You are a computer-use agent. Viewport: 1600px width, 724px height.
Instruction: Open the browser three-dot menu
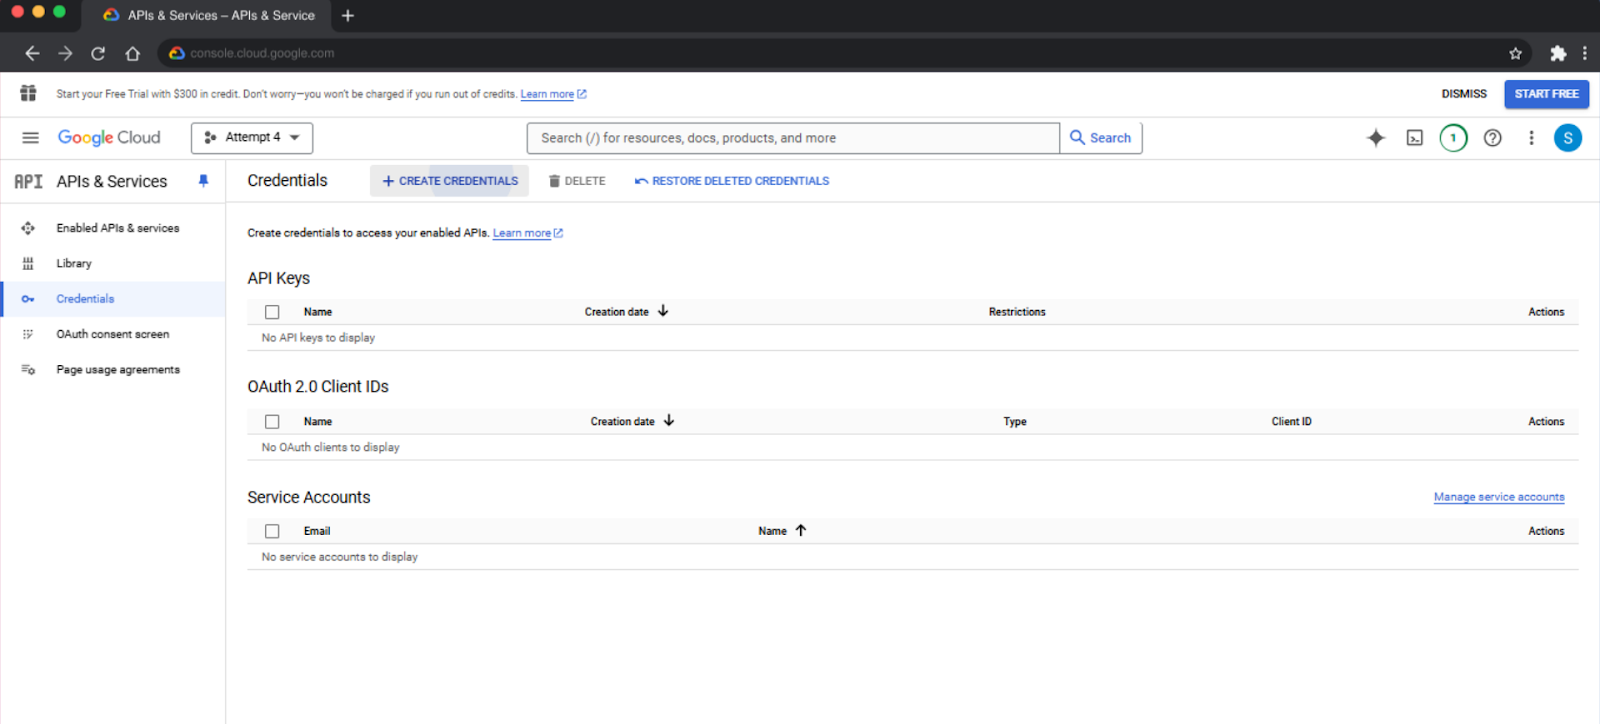coord(1585,53)
